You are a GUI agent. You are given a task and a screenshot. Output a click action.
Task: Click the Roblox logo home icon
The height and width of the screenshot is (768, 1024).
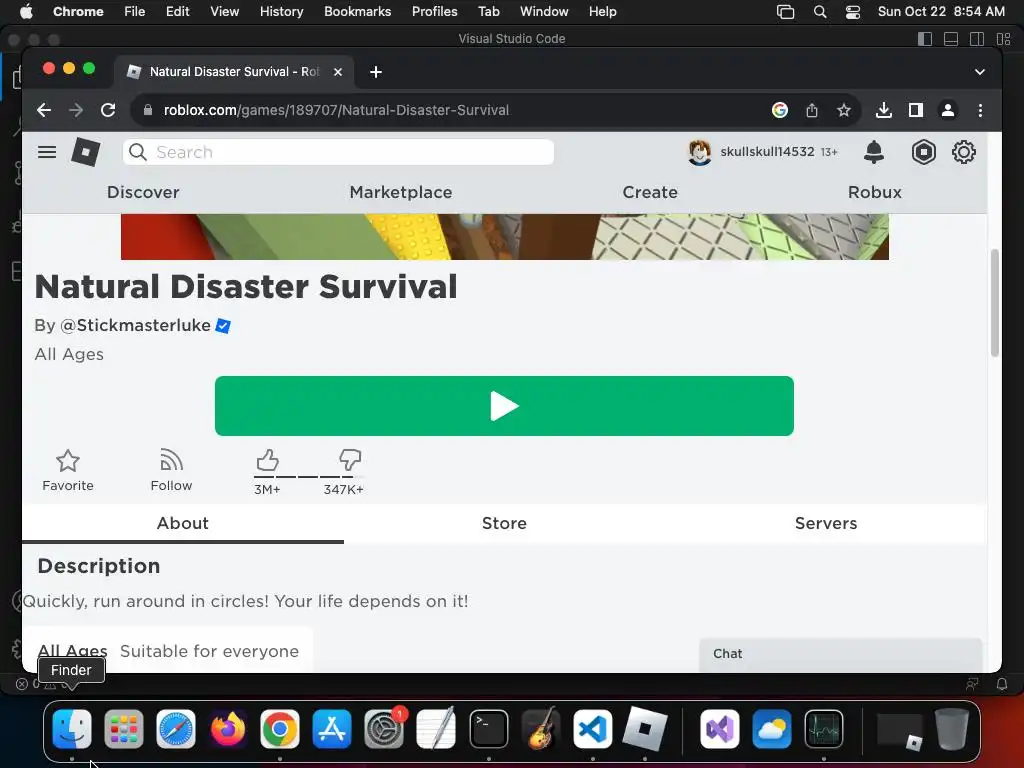[x=86, y=152]
